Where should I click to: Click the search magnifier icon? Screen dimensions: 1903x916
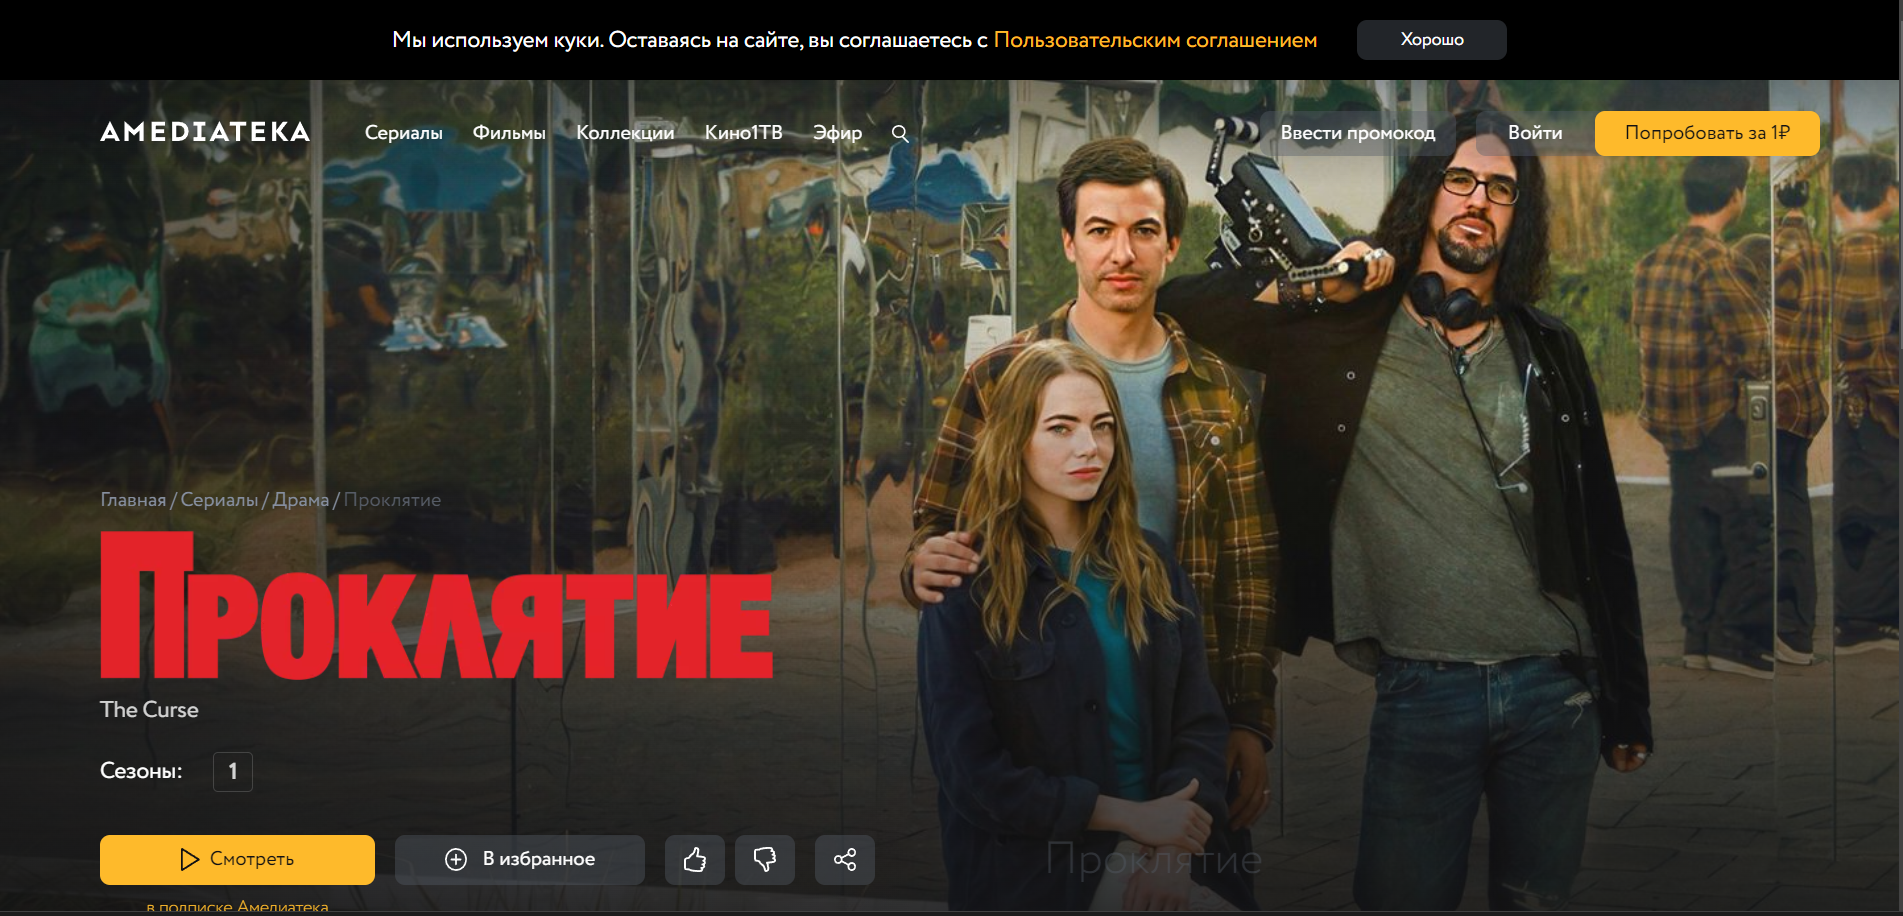pos(900,133)
